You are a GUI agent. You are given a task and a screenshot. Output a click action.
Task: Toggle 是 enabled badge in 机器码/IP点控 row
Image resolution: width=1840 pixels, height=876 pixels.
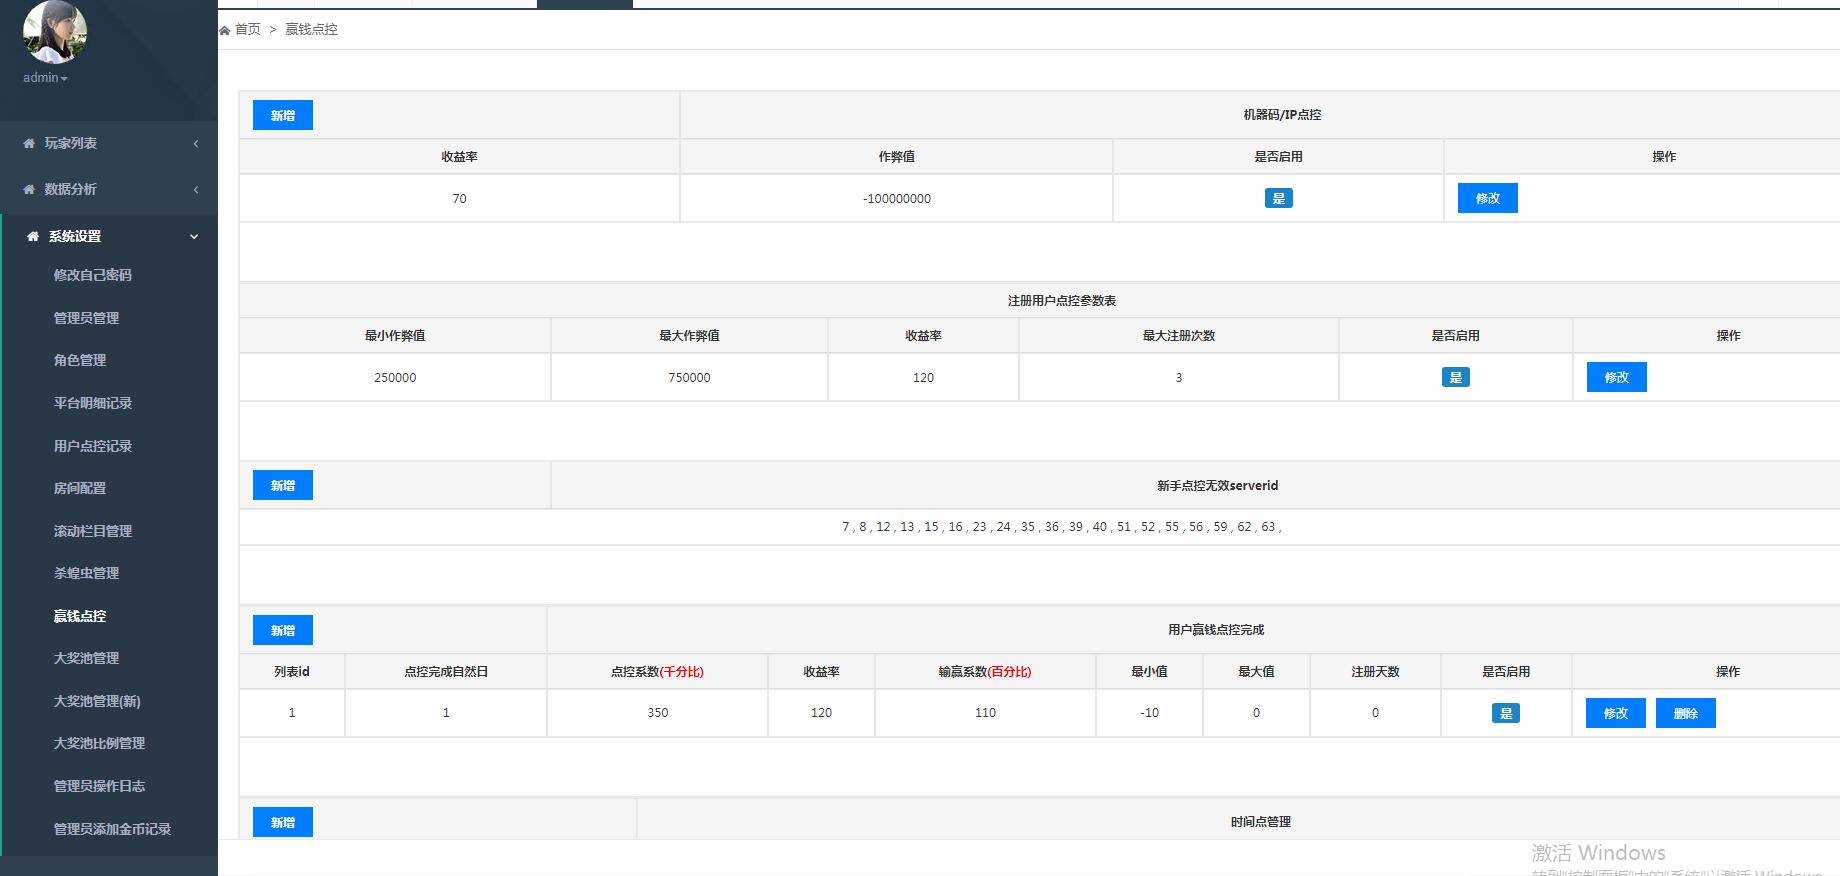coord(1278,198)
